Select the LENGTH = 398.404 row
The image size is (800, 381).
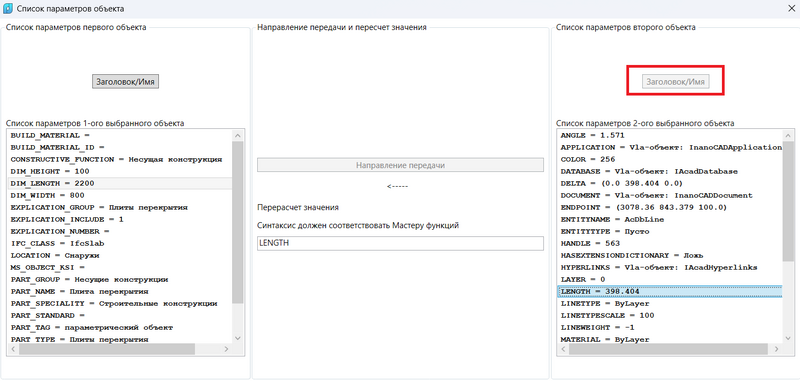pyautogui.click(x=669, y=291)
